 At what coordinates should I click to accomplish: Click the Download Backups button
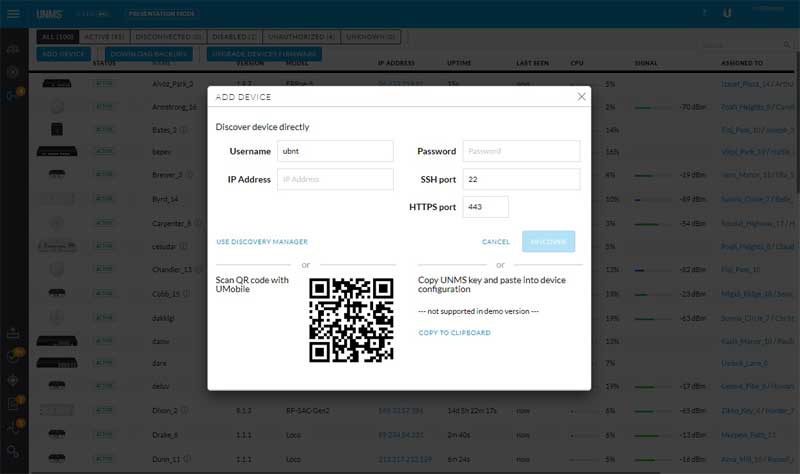(148, 54)
